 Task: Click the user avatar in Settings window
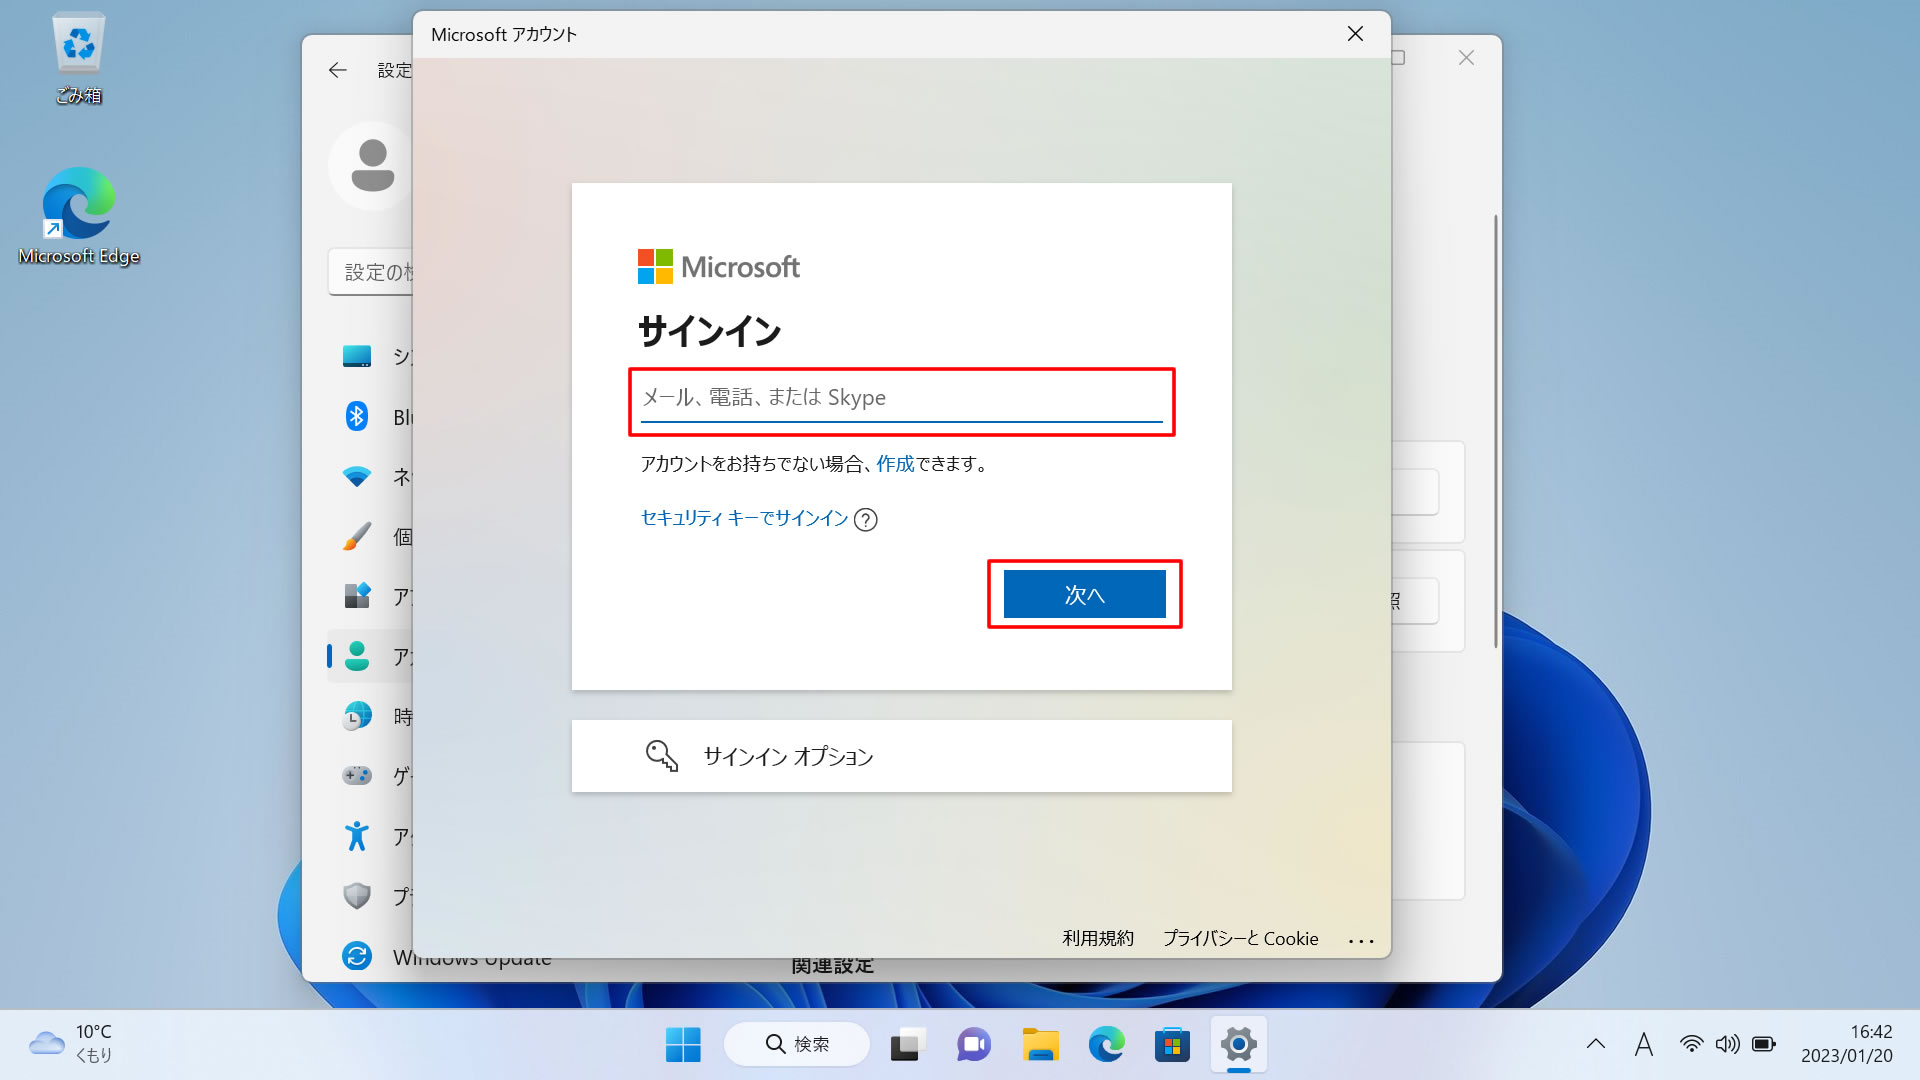tap(371, 166)
